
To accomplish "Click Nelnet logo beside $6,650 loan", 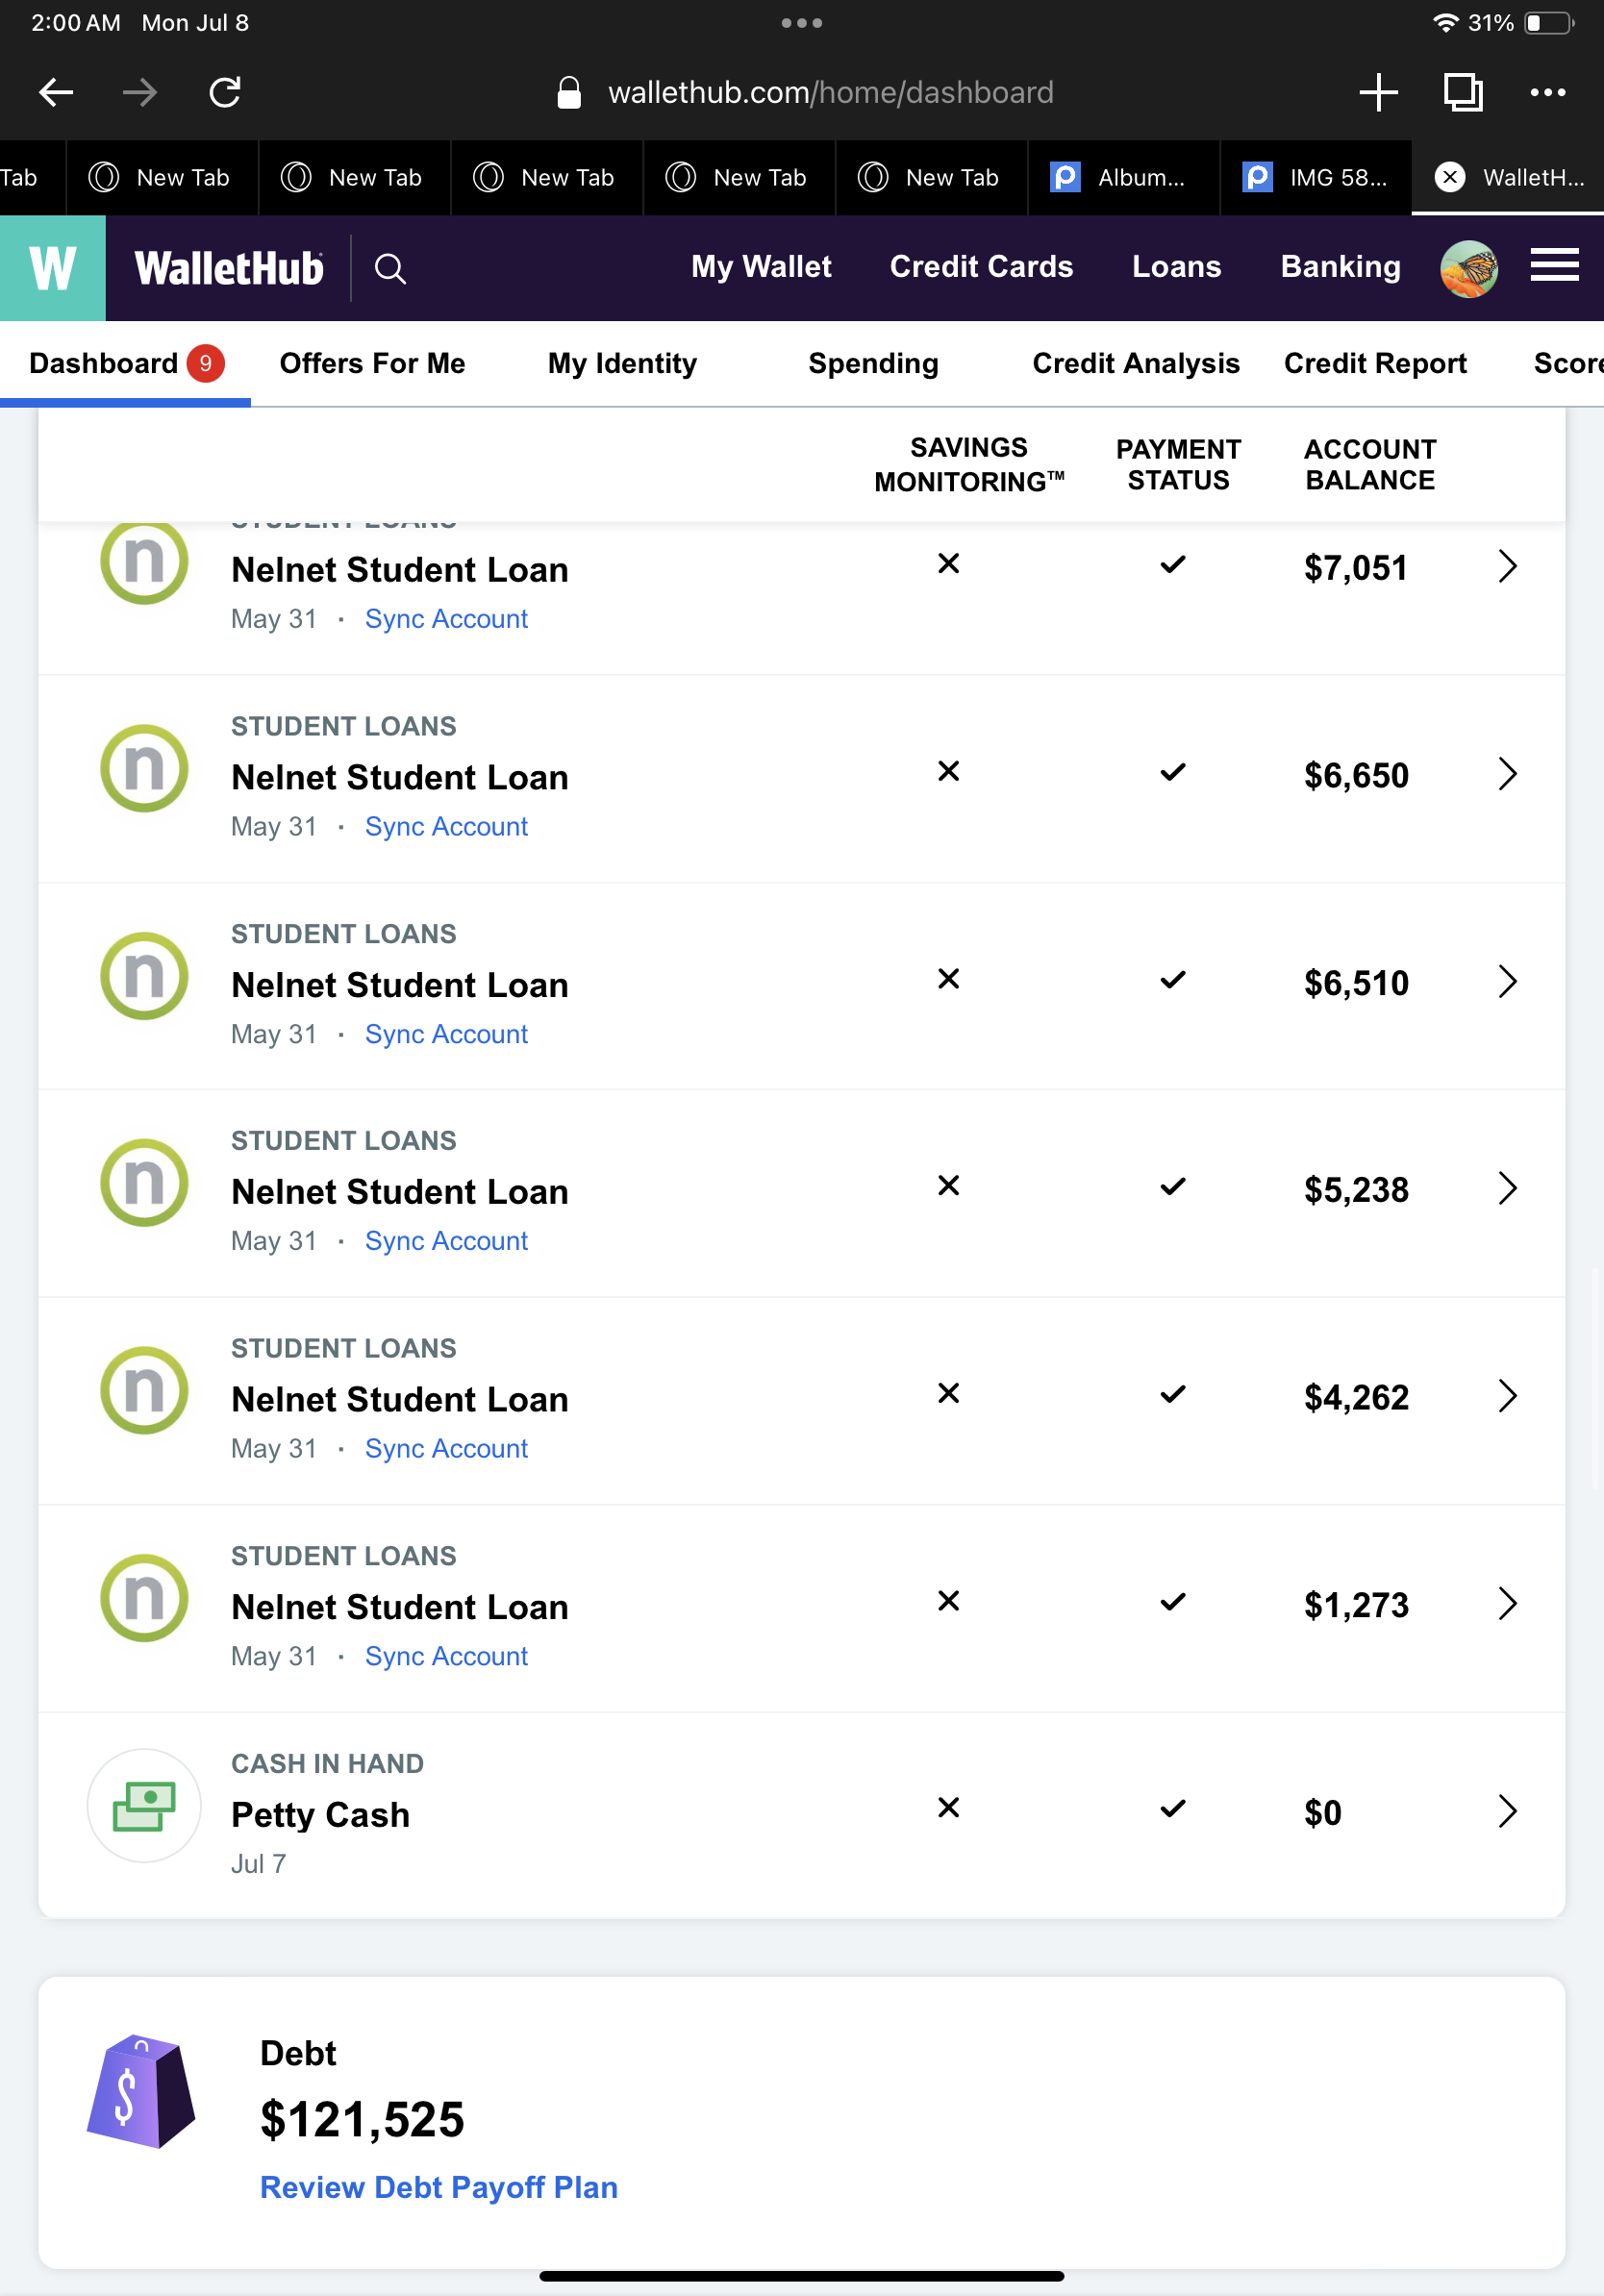I will coord(144,768).
